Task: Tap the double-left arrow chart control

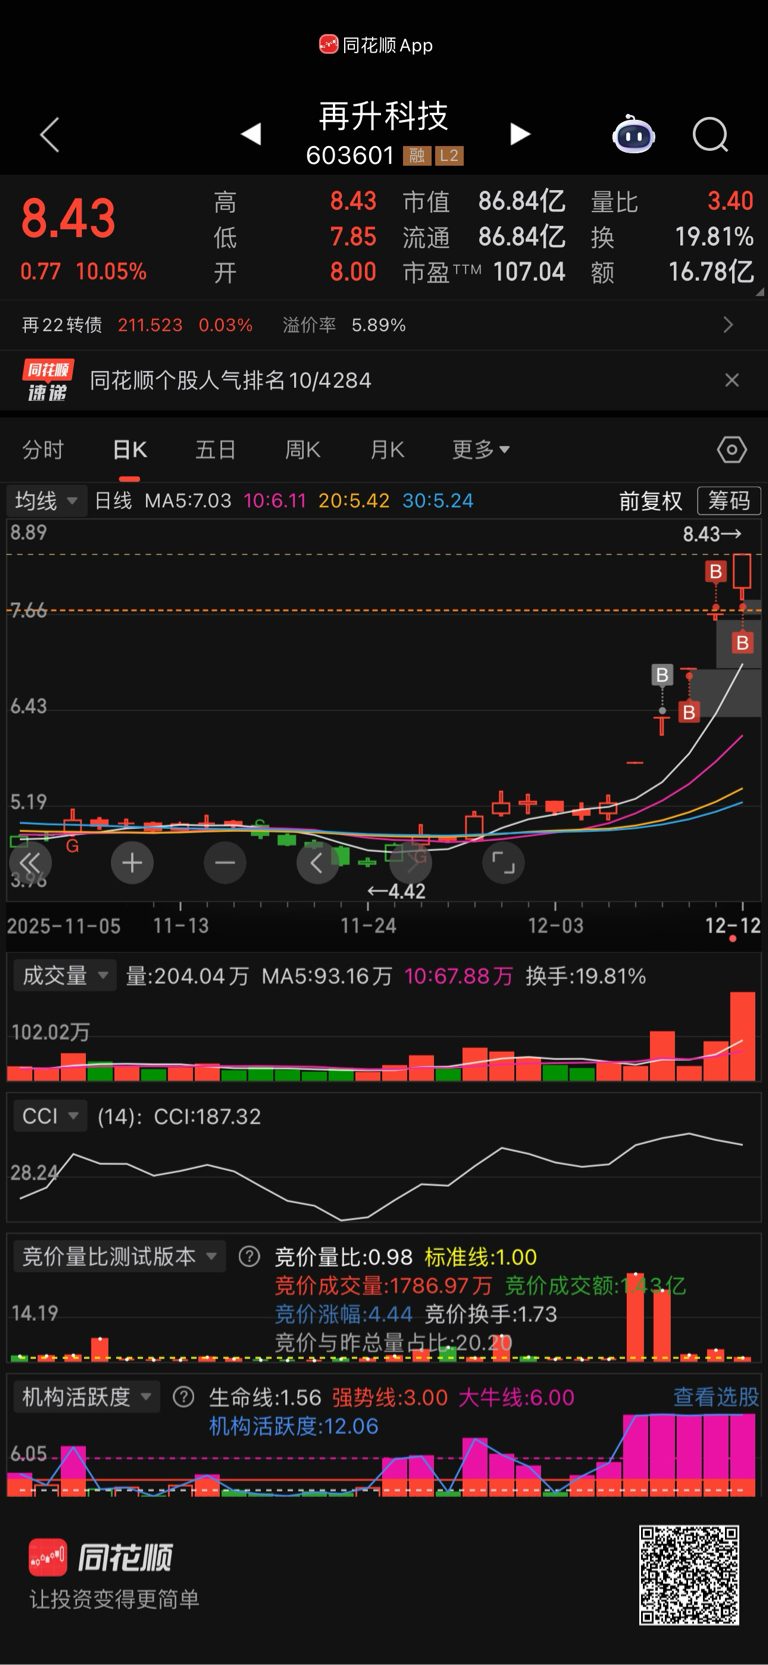Action: (30, 863)
